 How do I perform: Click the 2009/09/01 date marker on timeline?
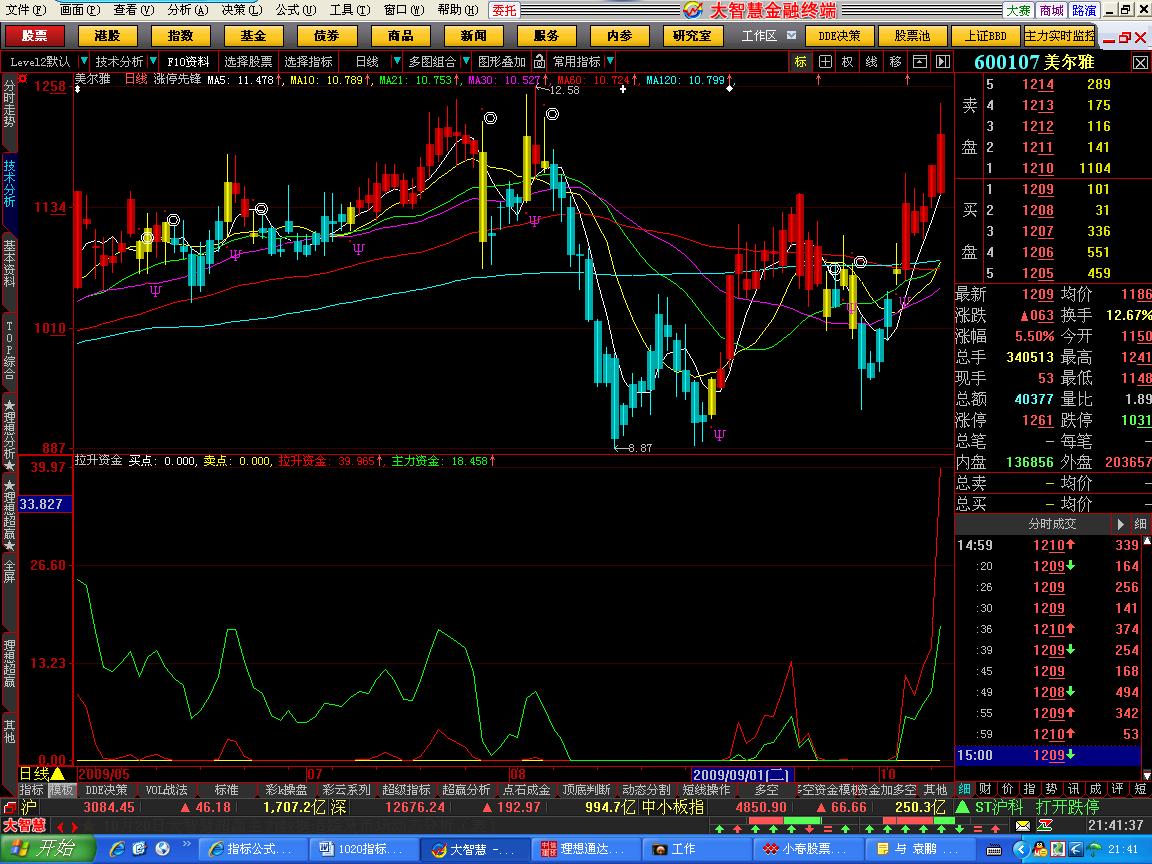point(742,774)
